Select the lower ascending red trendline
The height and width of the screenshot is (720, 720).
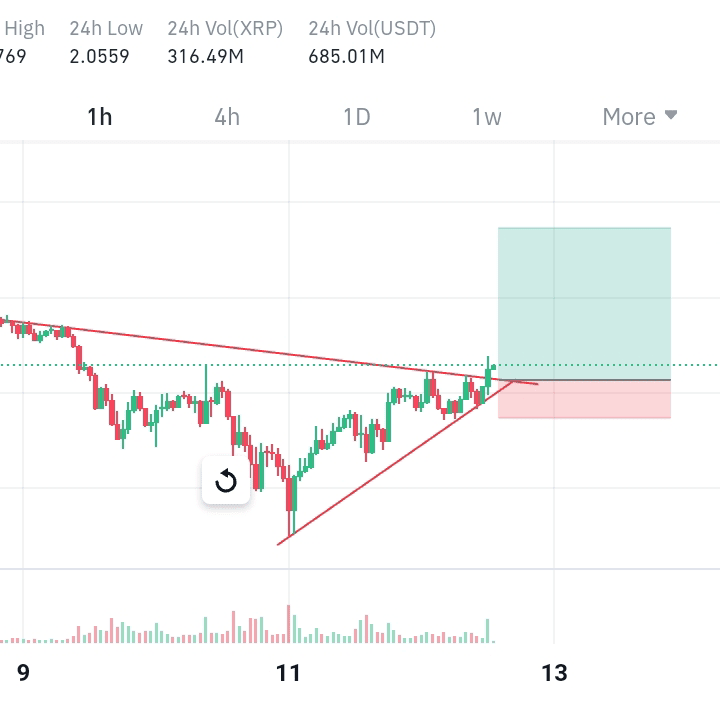click(395, 463)
